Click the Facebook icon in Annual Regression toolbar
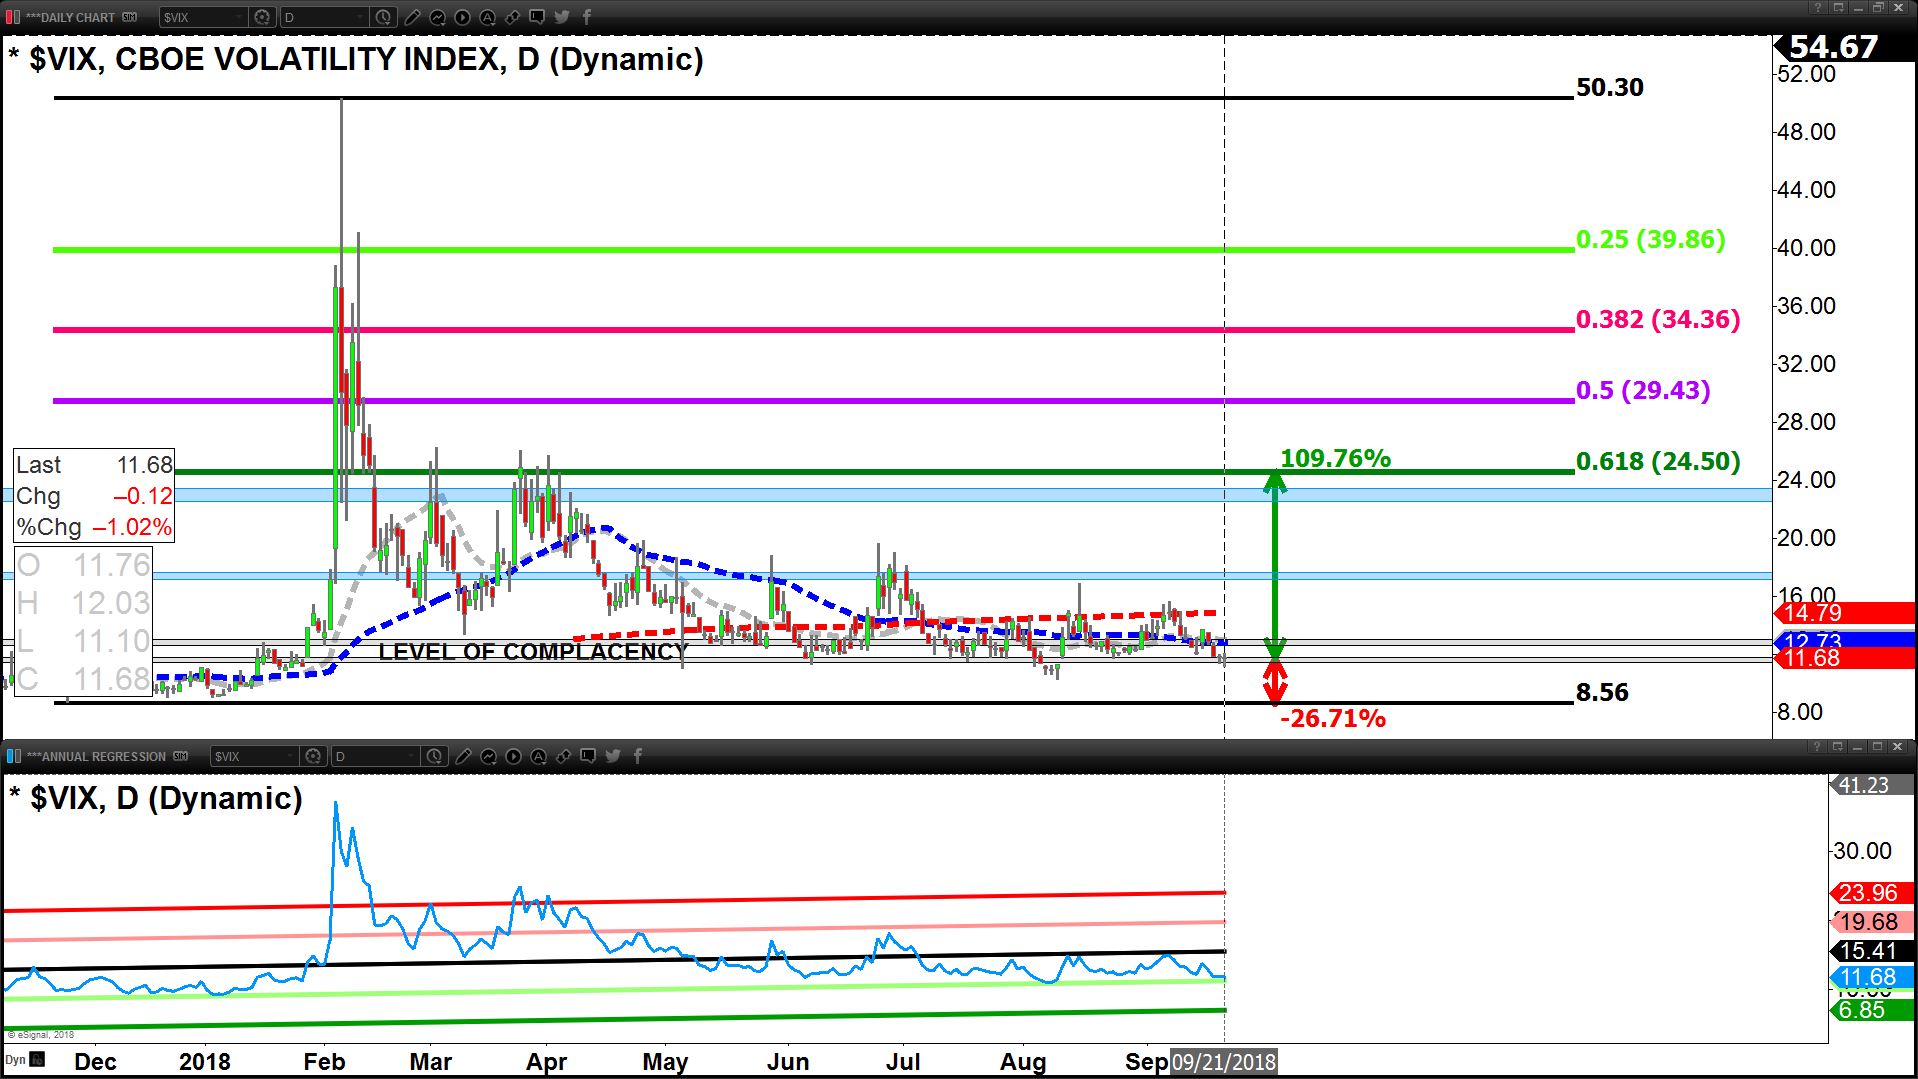 (x=637, y=756)
